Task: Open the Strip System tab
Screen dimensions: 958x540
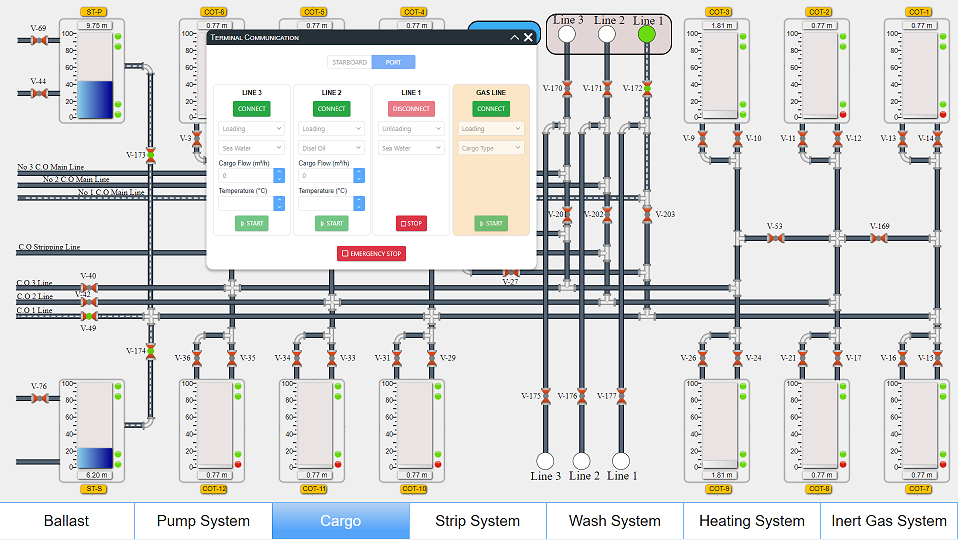Action: pos(478,521)
